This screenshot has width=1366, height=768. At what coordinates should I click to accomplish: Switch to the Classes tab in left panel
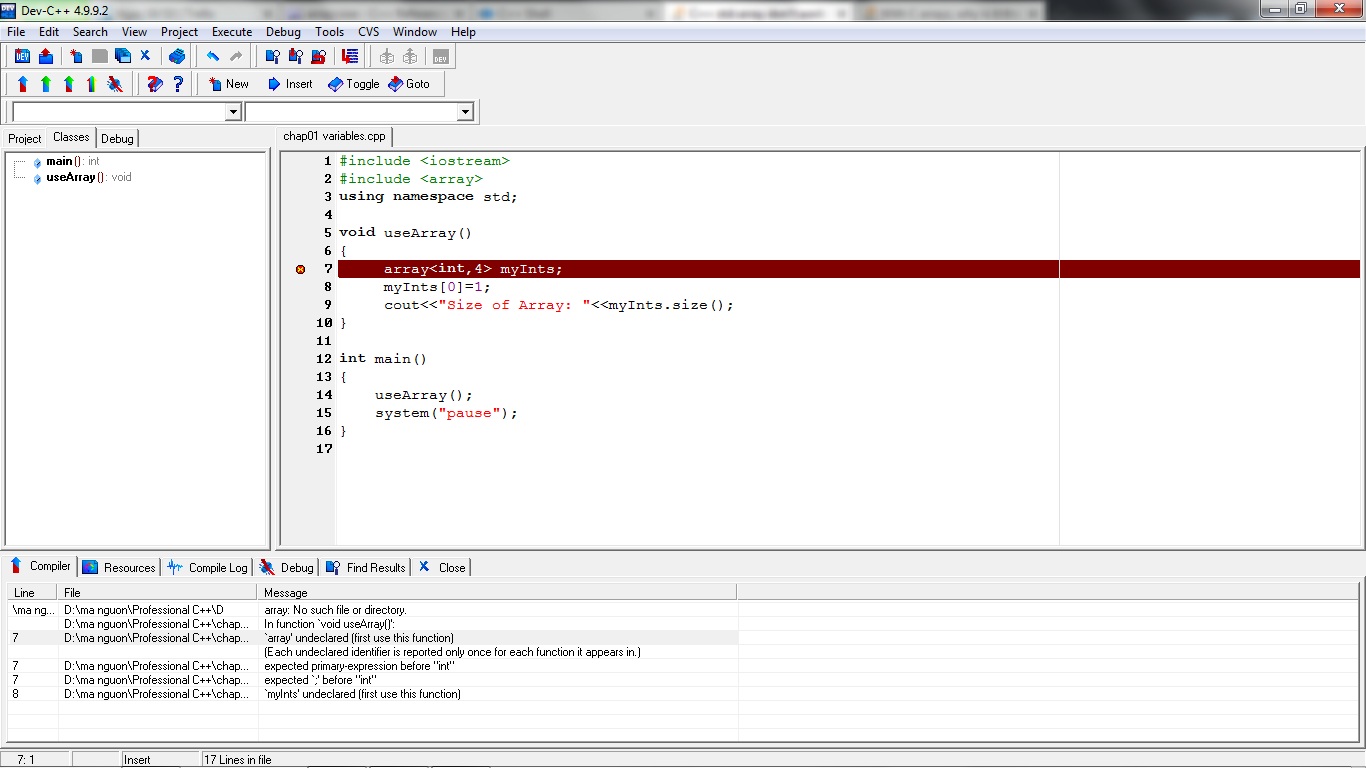point(71,137)
